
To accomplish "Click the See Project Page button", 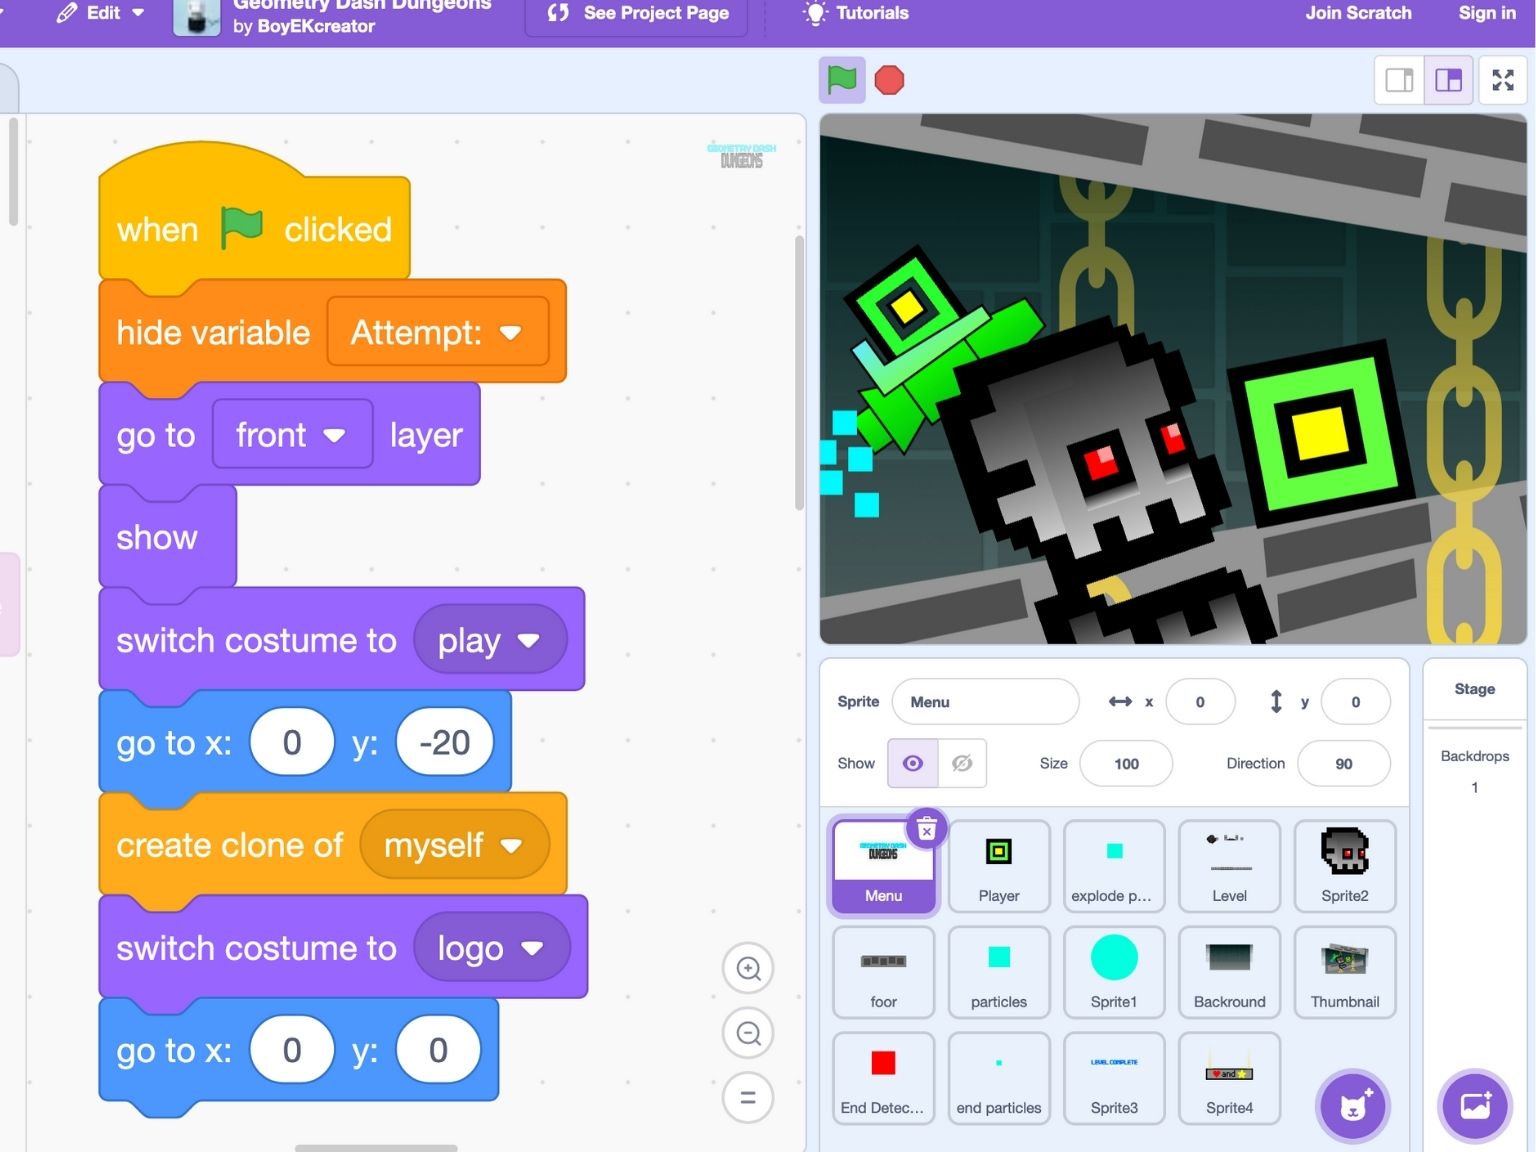I will [x=637, y=13].
